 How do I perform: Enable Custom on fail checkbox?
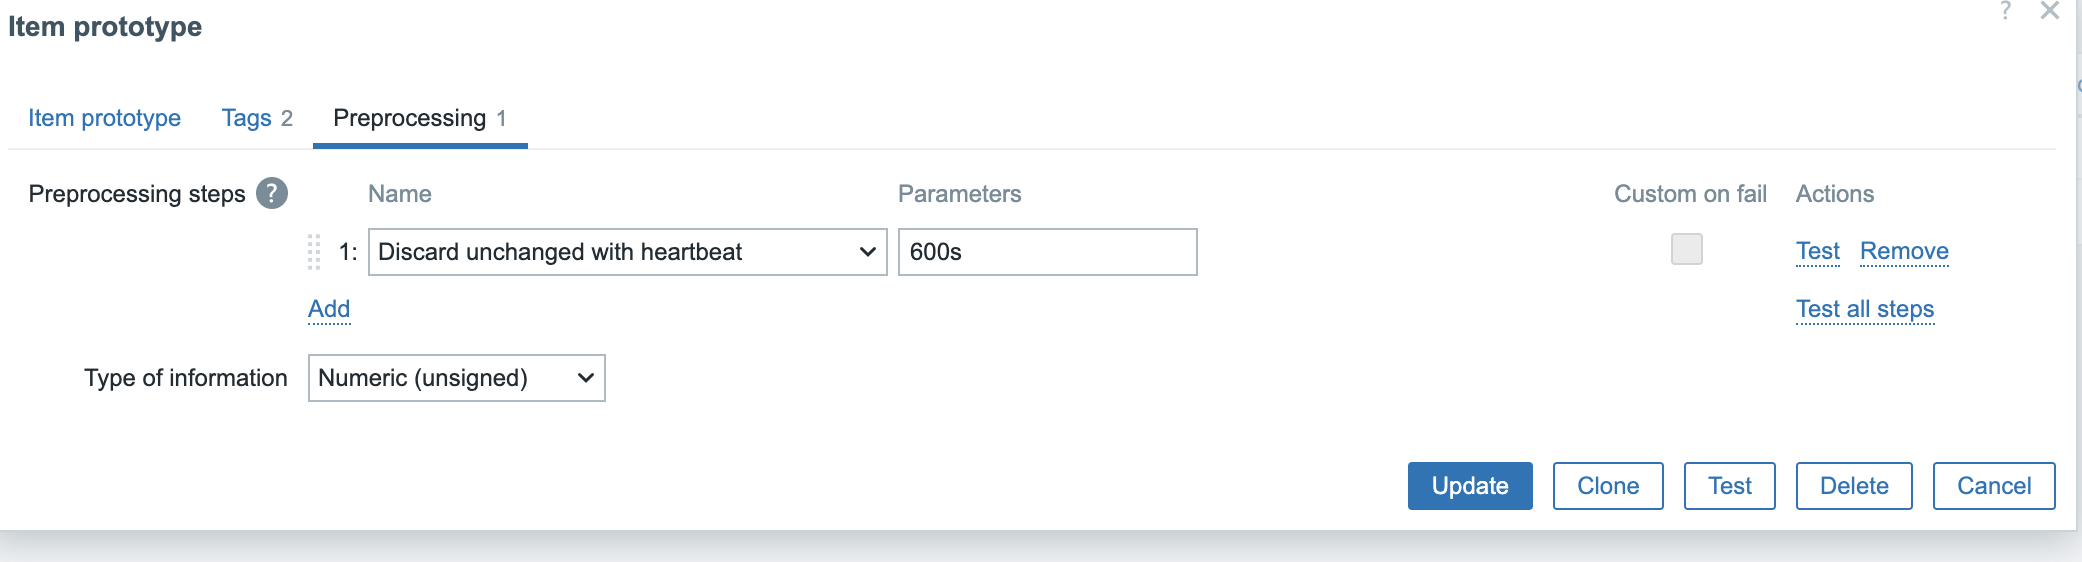[x=1687, y=249]
